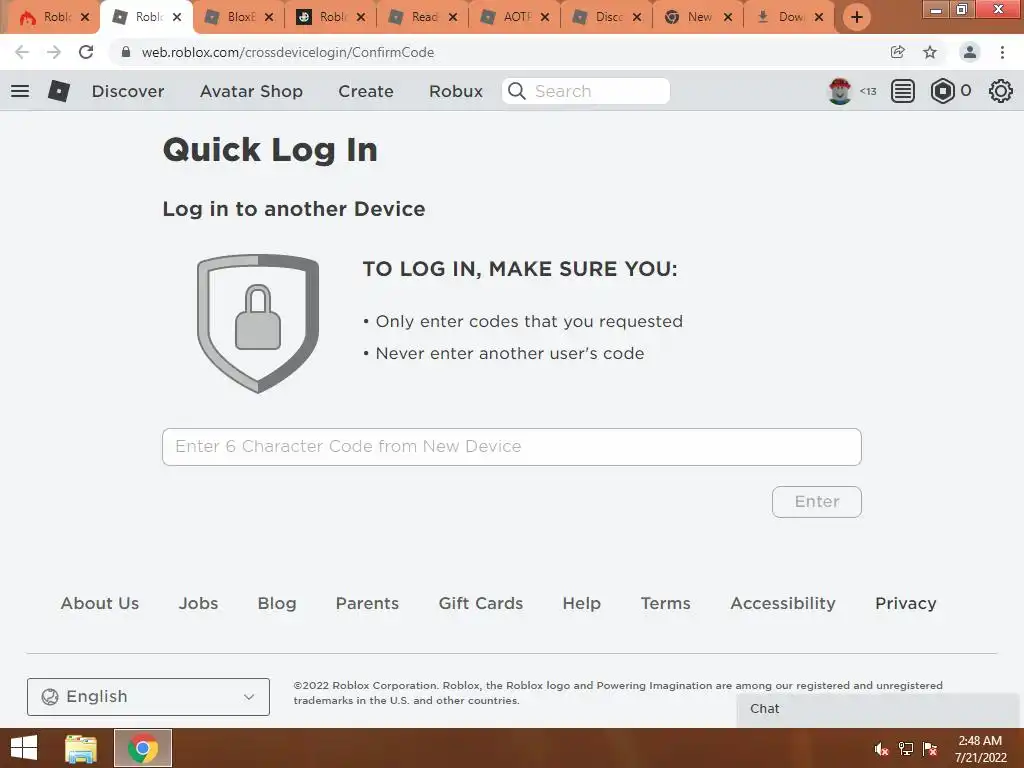The width and height of the screenshot is (1024, 768).
Task: Switch to the Downloads tab
Action: point(789,17)
